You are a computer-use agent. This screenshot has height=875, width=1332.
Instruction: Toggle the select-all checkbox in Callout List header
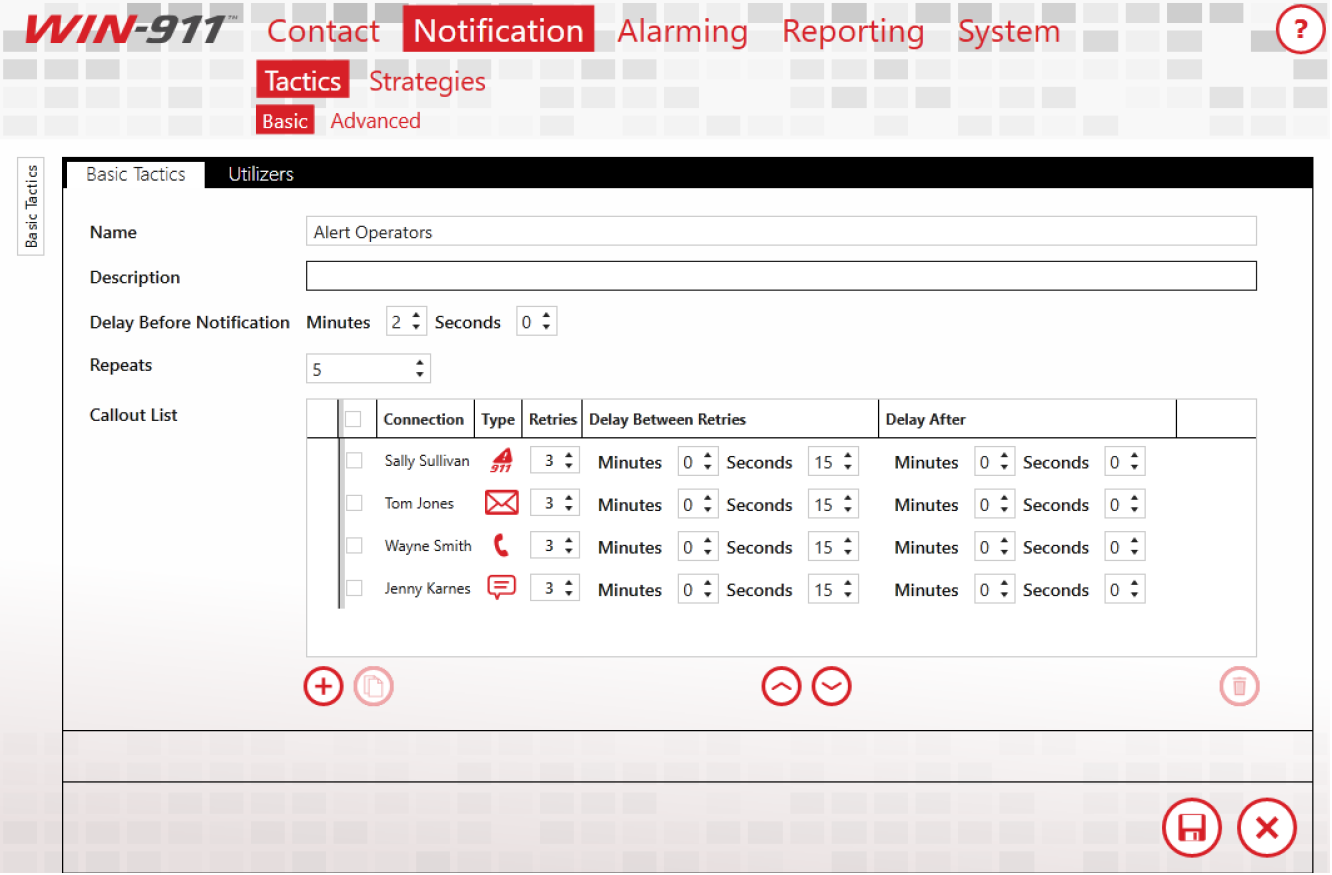(x=353, y=419)
